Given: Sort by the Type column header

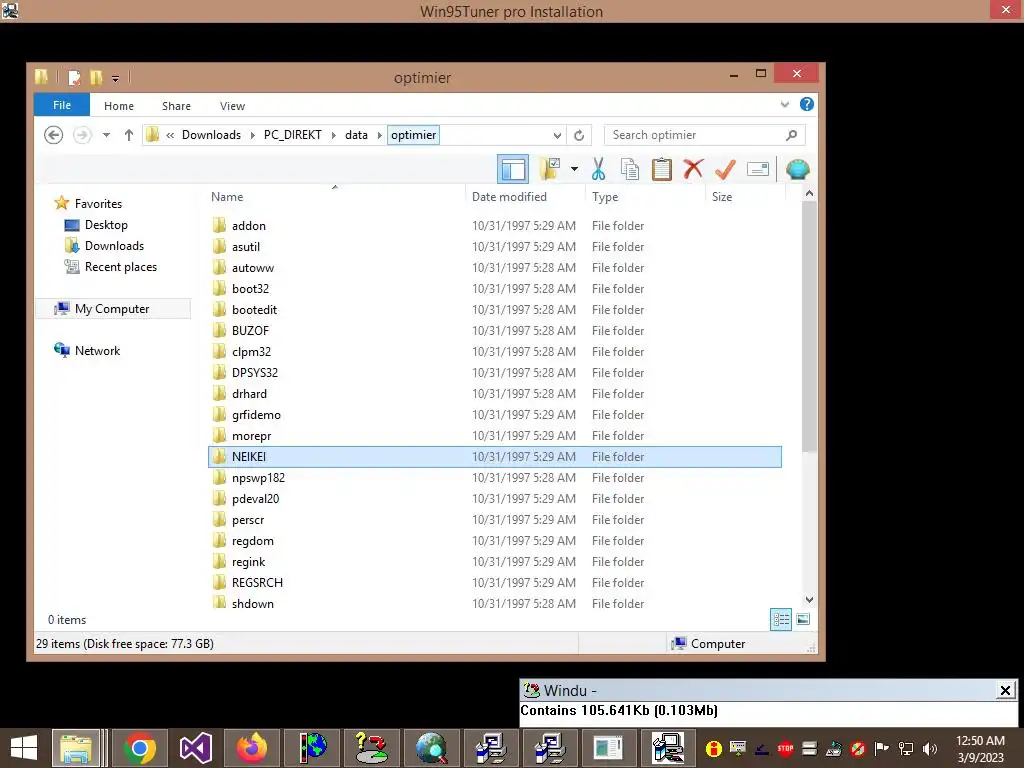Looking at the screenshot, I should (x=605, y=197).
